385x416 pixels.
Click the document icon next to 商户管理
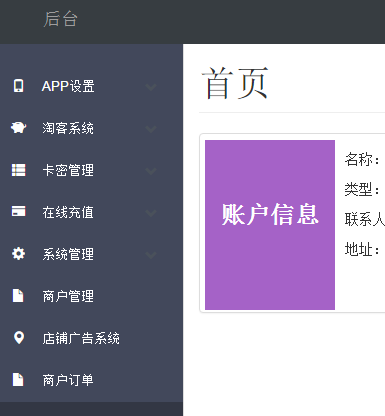pyautogui.click(x=18, y=296)
